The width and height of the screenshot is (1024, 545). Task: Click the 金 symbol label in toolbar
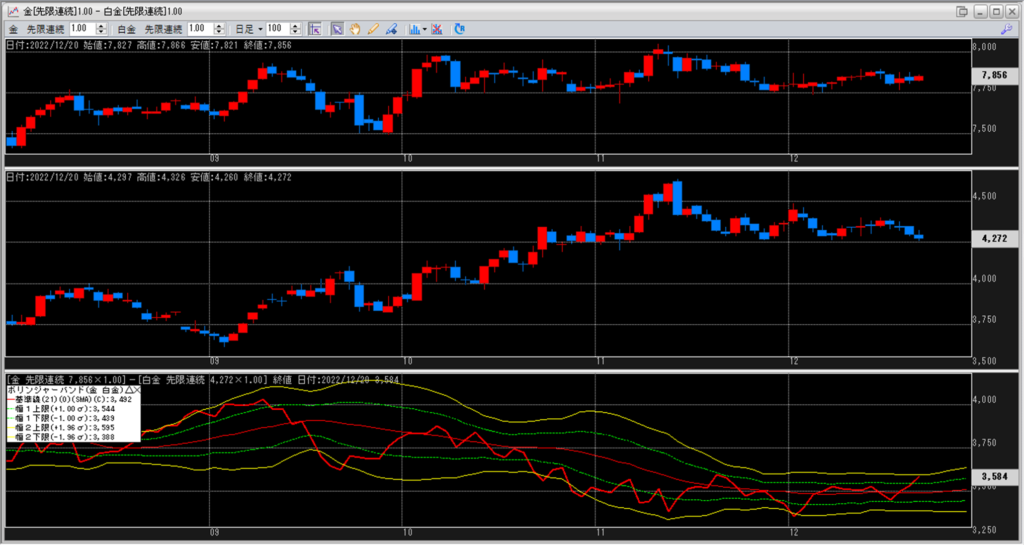coord(13,30)
